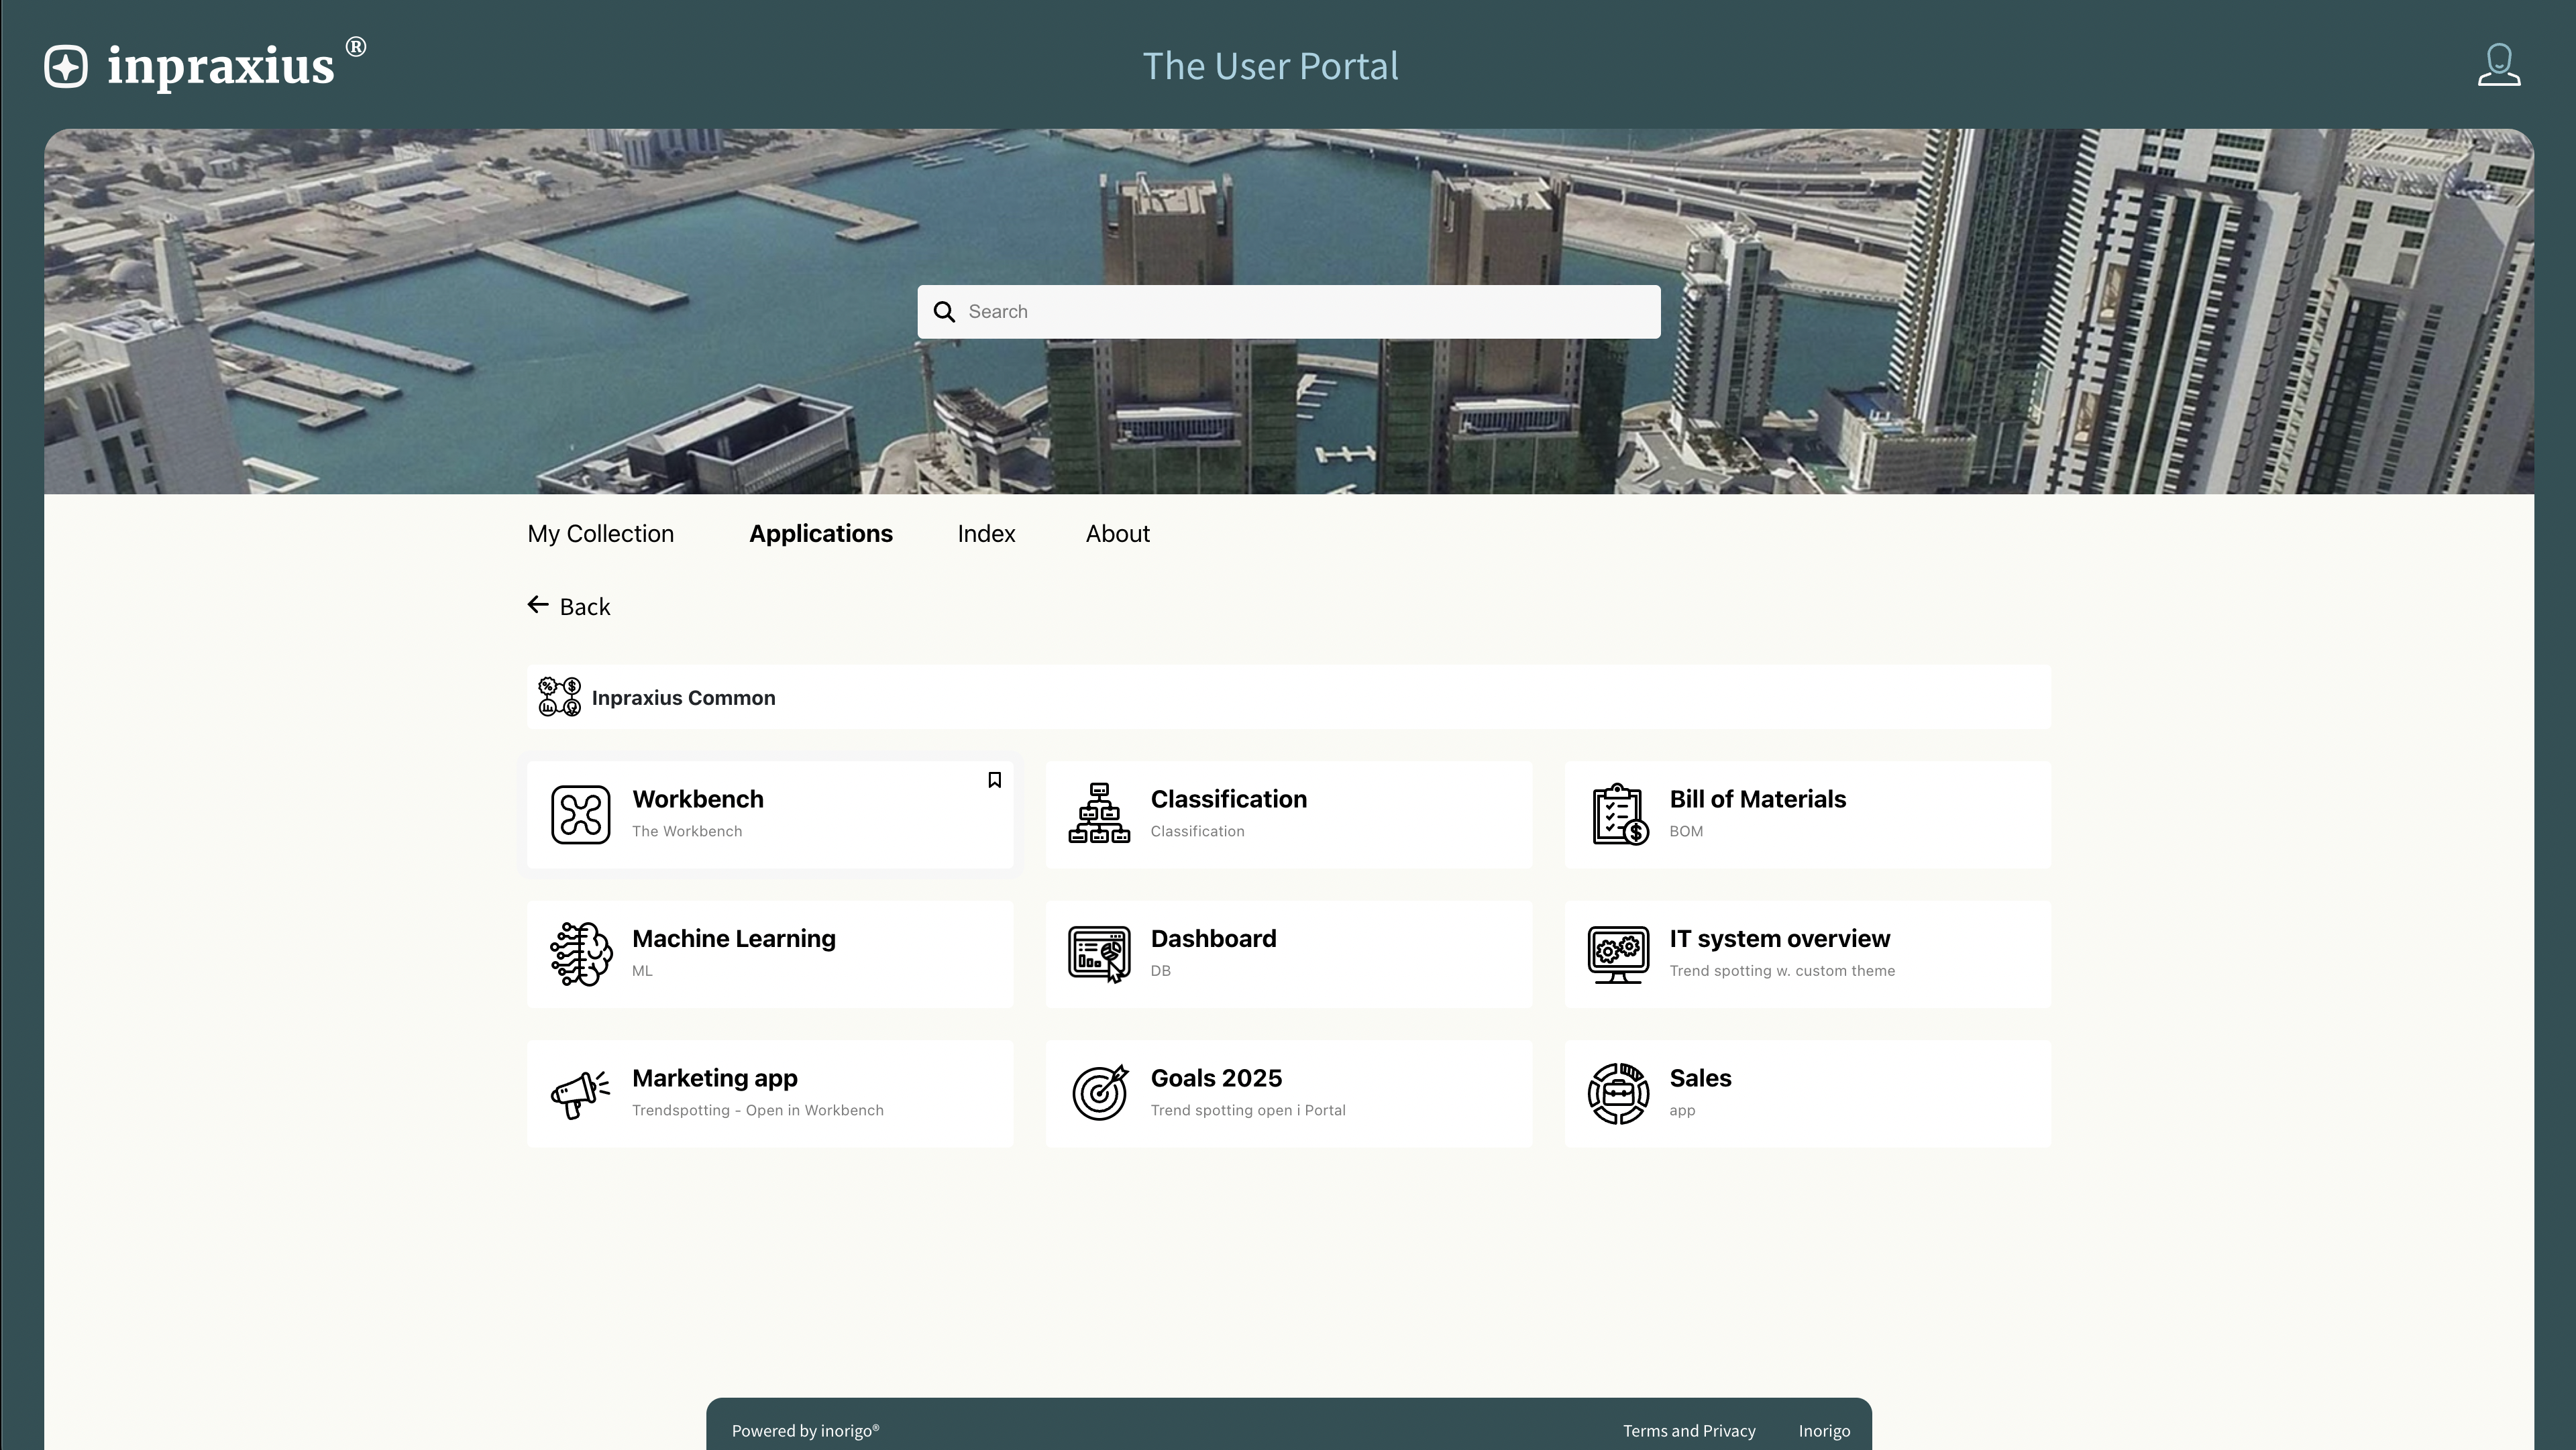Image resolution: width=2576 pixels, height=1450 pixels.
Task: Go to the About tab
Action: 1117,534
